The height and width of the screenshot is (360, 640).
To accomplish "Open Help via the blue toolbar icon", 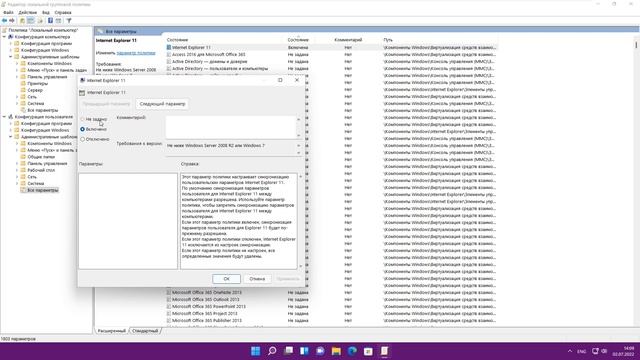I will (x=50, y=20).
